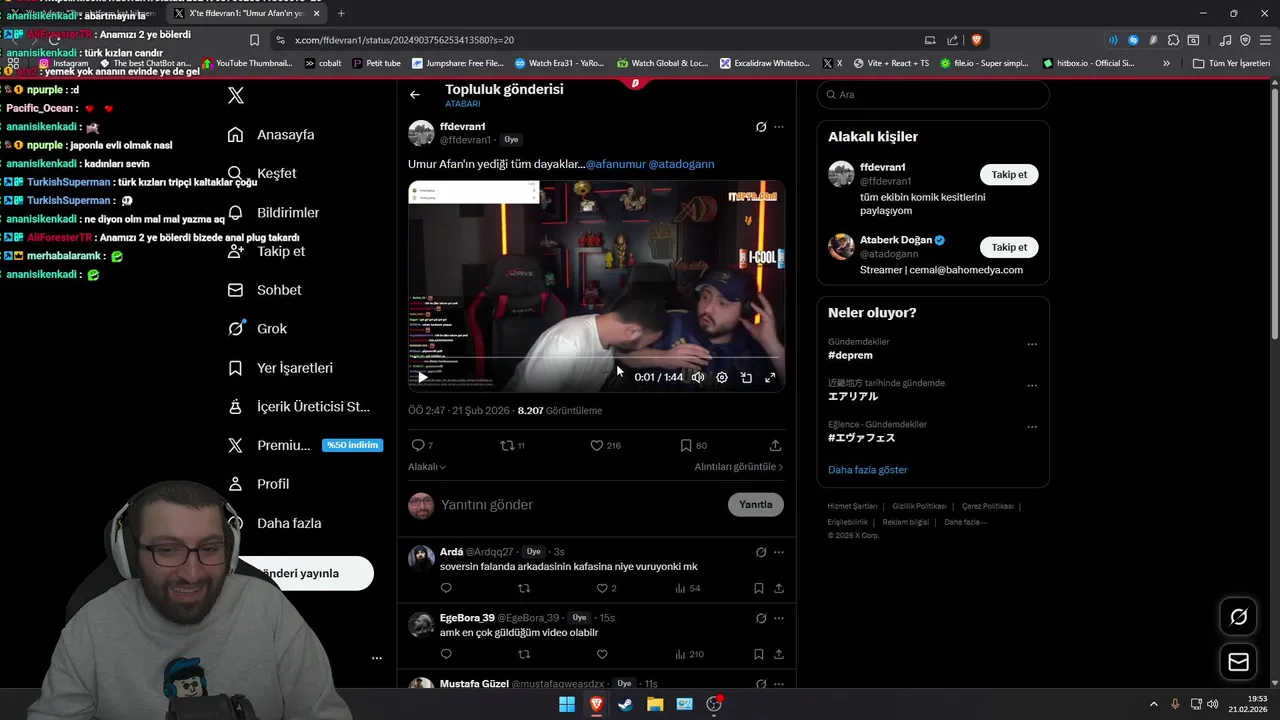Open Bildirimler in the sidebar
Screen dimensions: 1280x720
coord(273,213)
